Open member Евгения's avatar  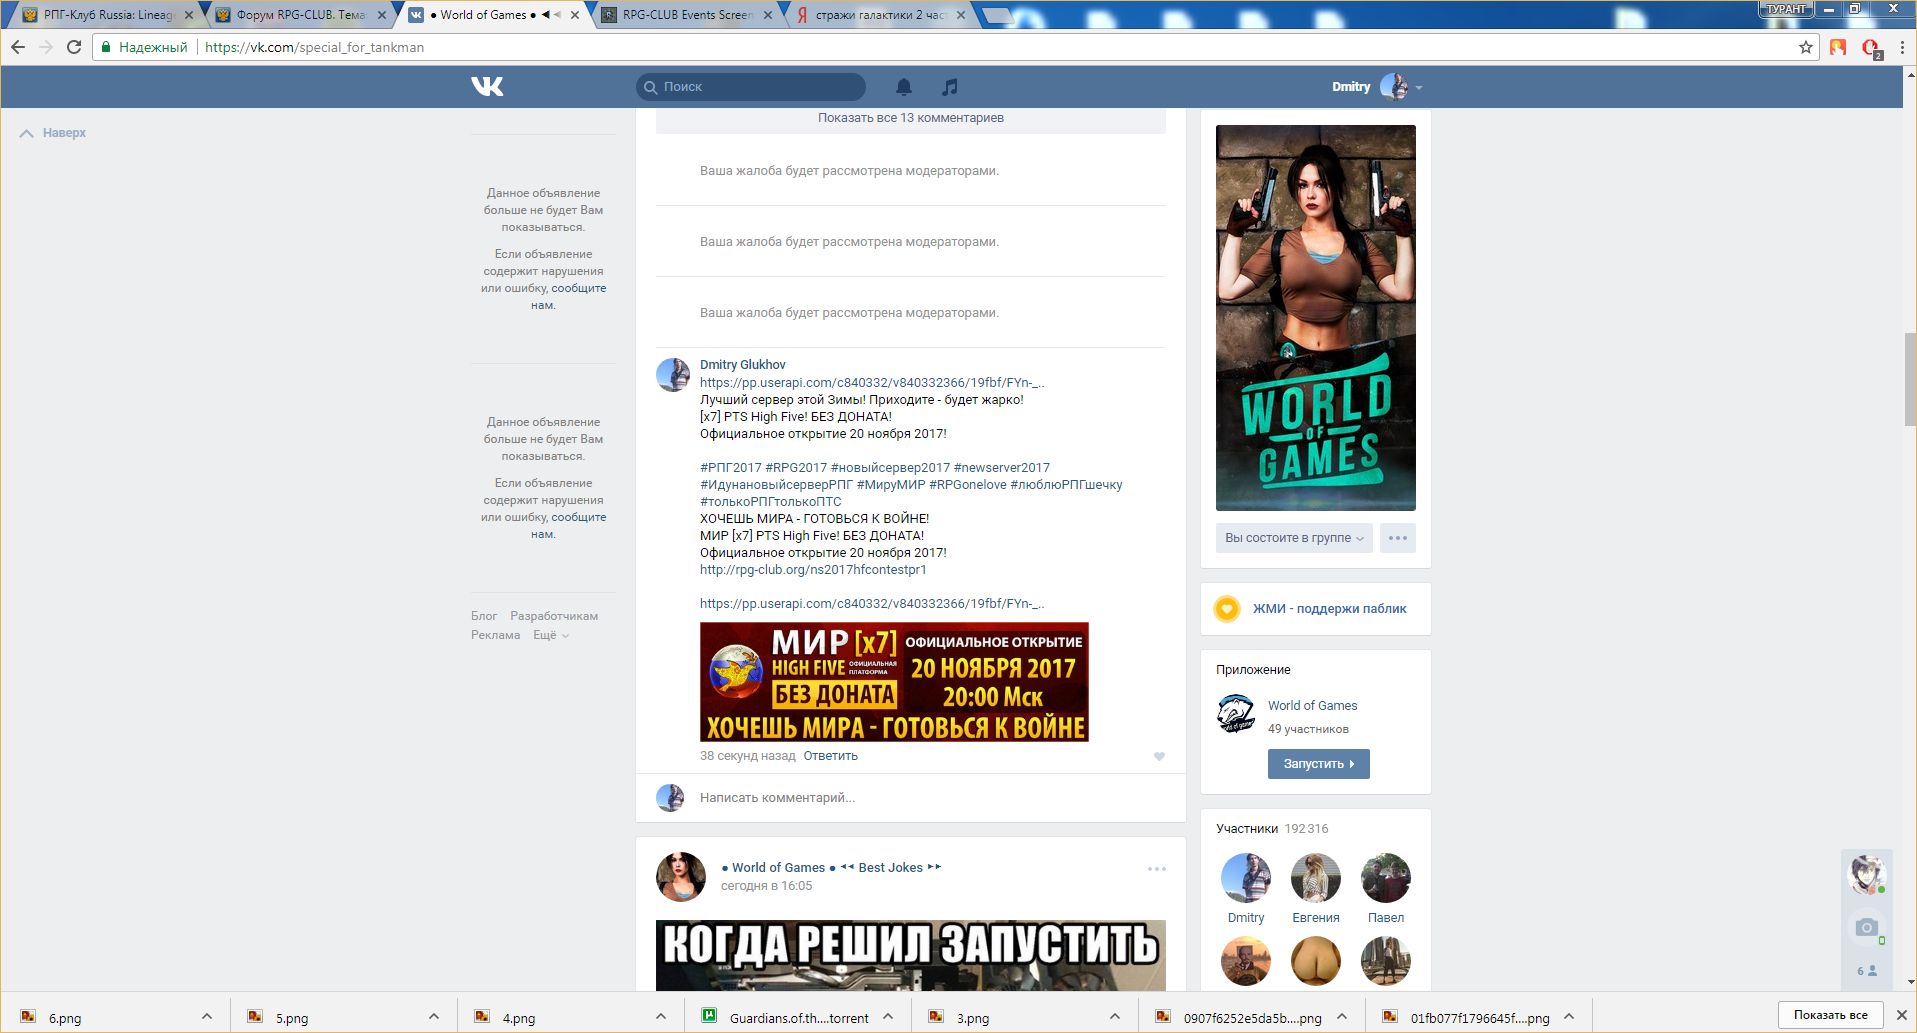click(1316, 878)
